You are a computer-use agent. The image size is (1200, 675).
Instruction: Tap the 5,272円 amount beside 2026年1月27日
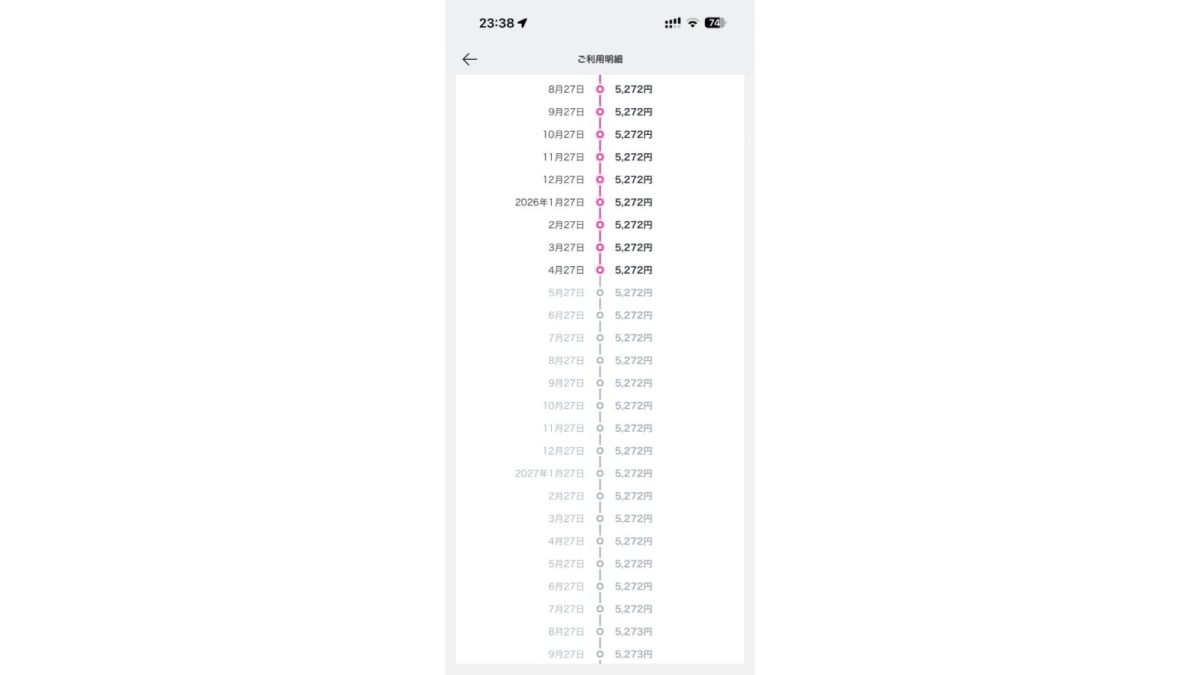click(633, 202)
